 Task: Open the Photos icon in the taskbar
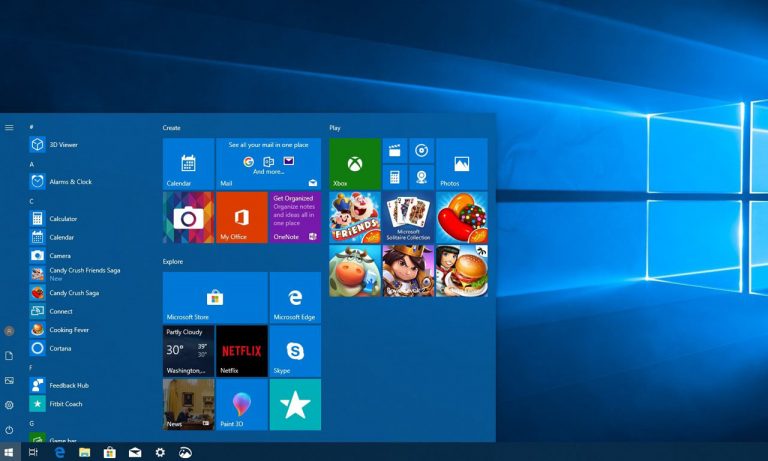pos(185,452)
